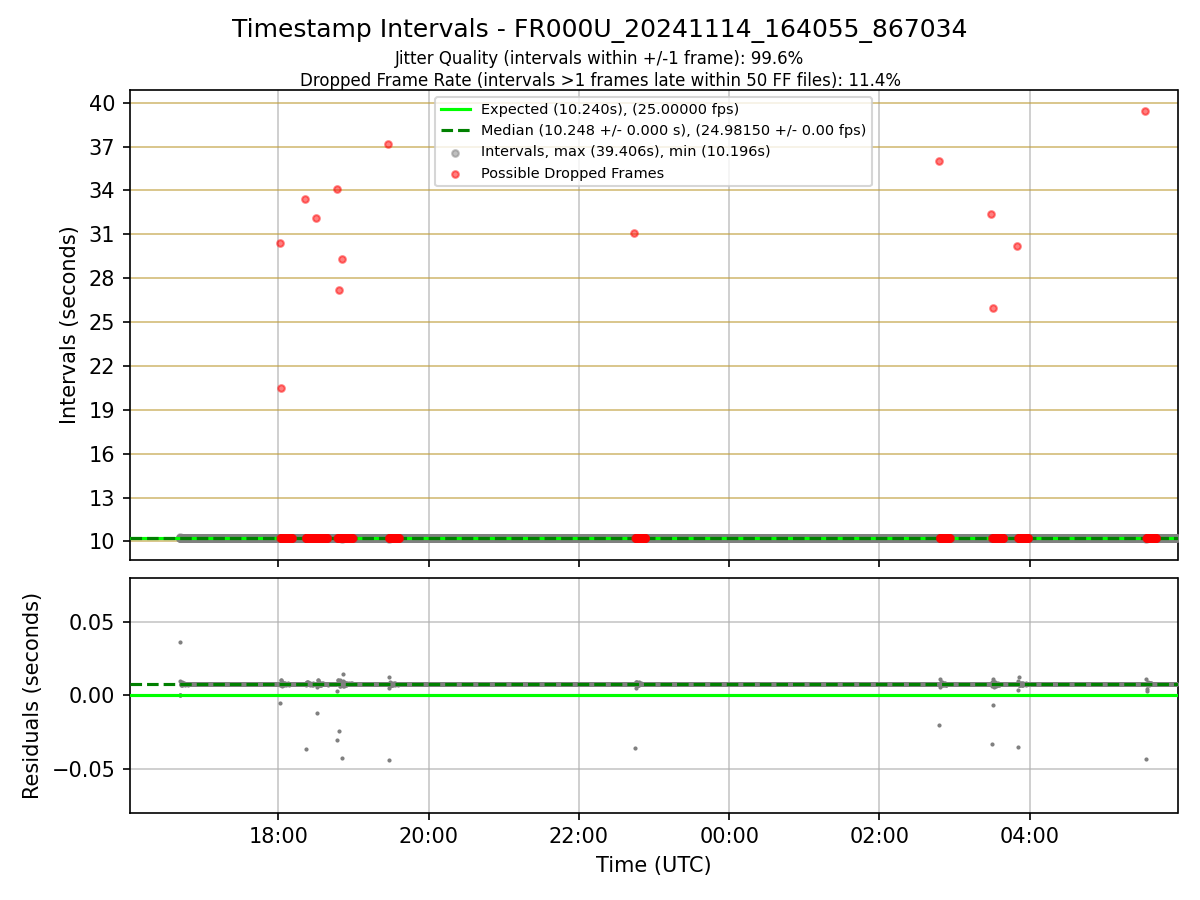Click the Residuals (seconds) axis label
Screen dimensions: 1200x900
click(x=32, y=696)
